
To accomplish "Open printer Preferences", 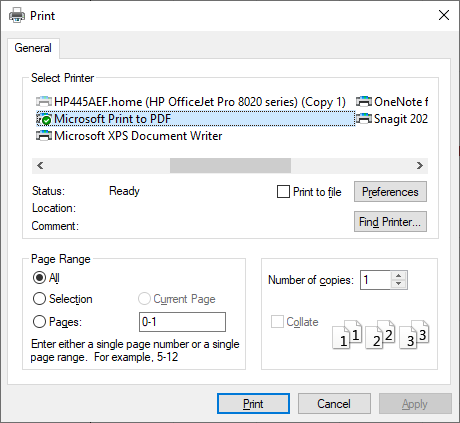I will [x=390, y=192].
